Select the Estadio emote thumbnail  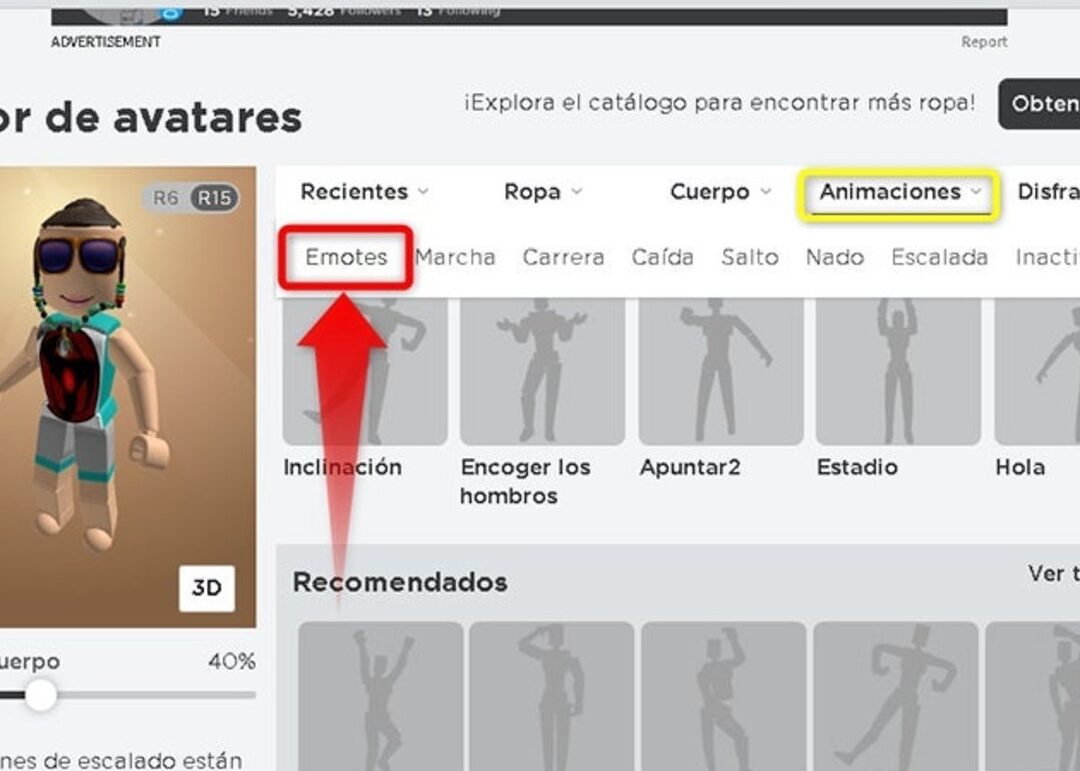click(898, 371)
